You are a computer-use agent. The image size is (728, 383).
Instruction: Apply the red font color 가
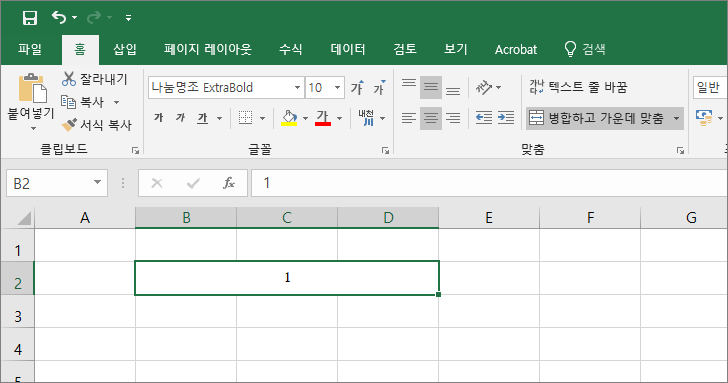(x=323, y=118)
